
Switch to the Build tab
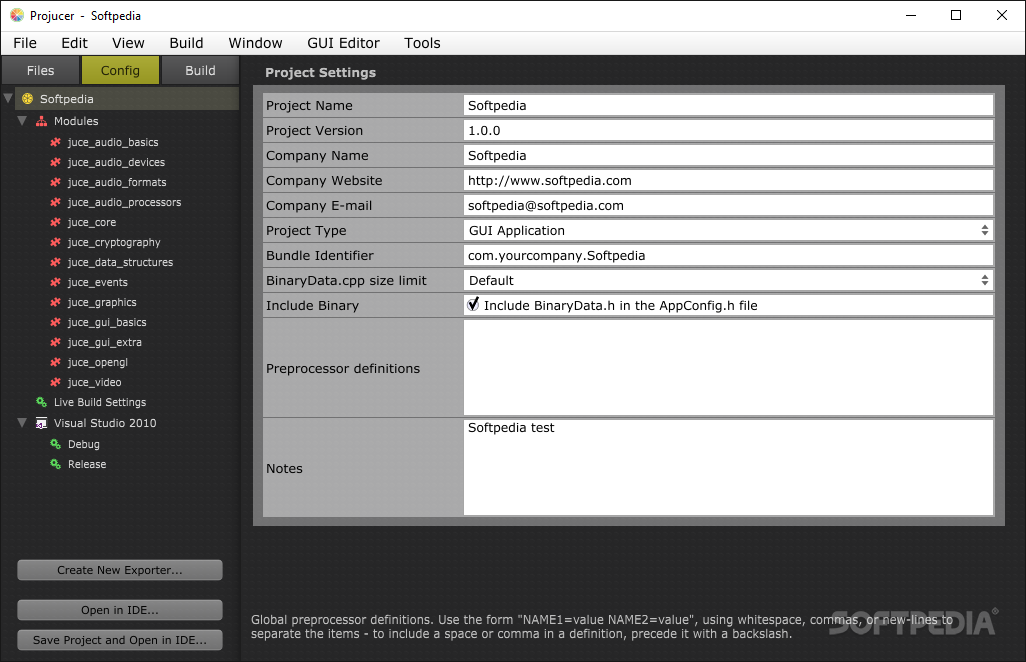pyautogui.click(x=200, y=71)
